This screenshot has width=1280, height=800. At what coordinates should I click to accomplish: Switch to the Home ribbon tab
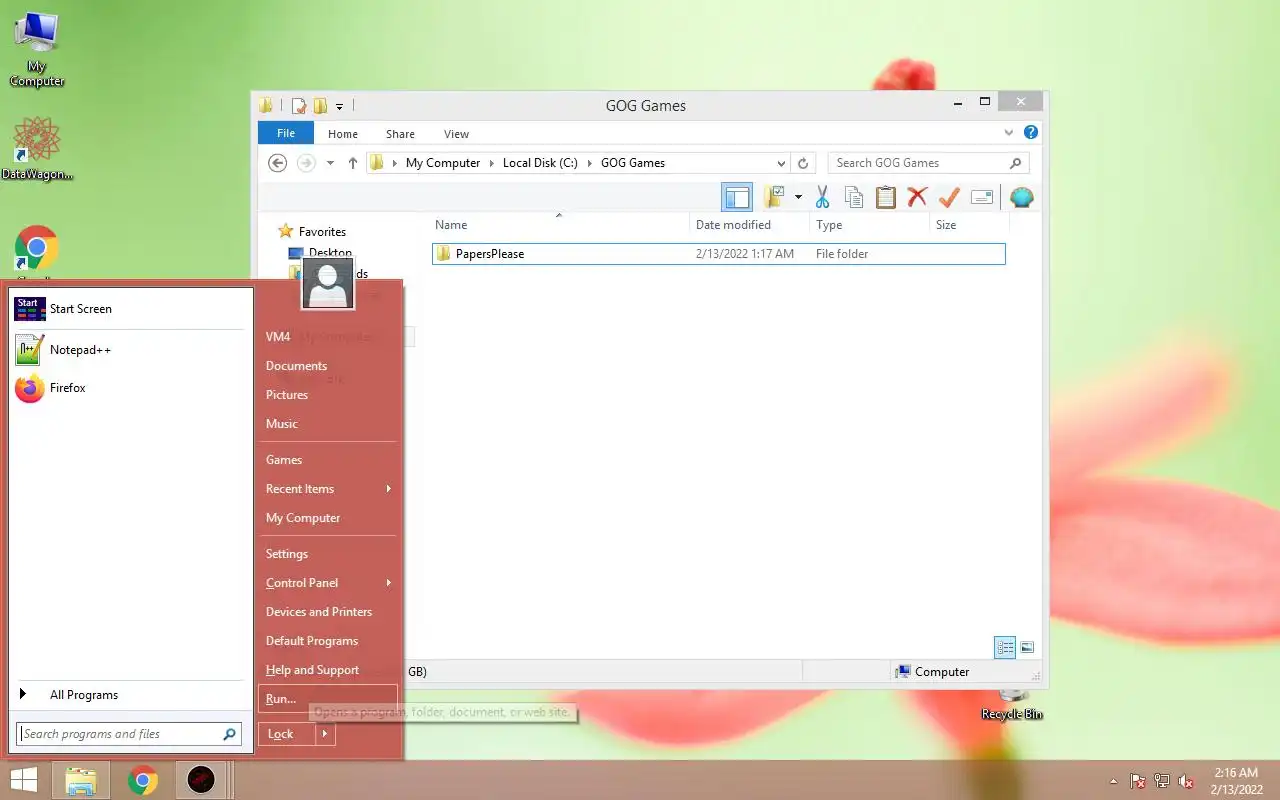pos(343,133)
